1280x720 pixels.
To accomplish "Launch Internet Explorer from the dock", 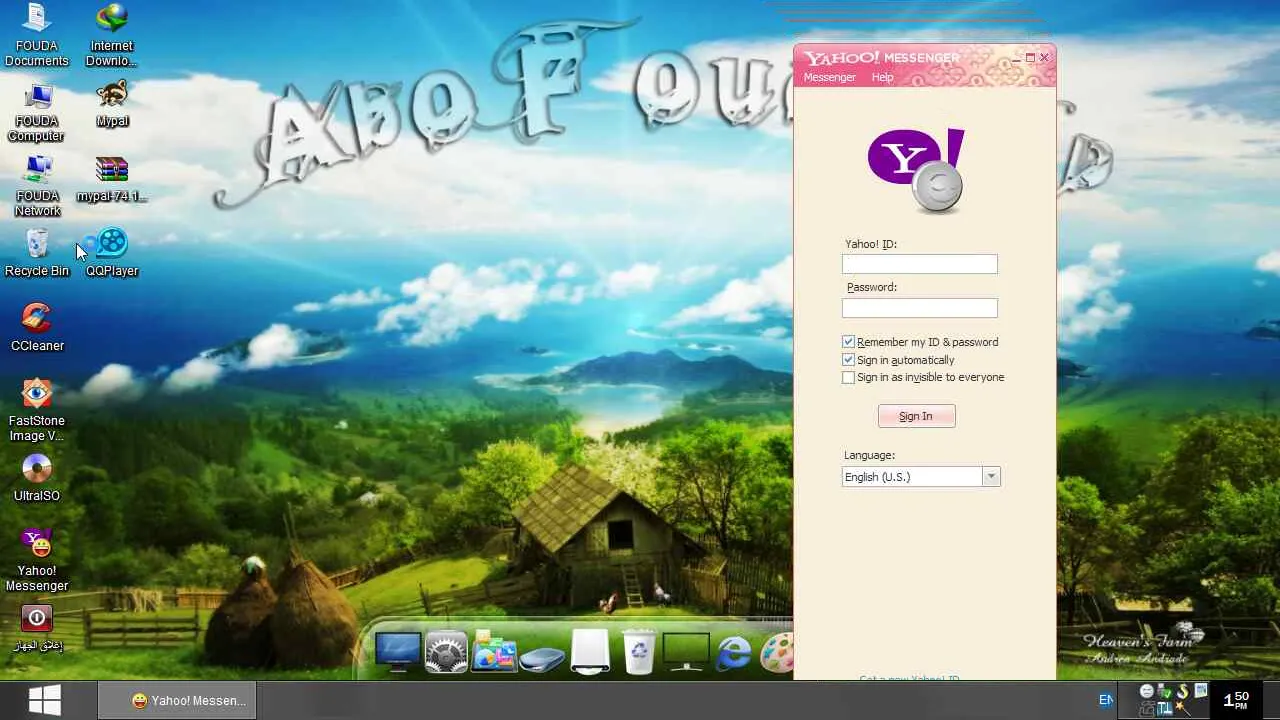I will click(734, 652).
